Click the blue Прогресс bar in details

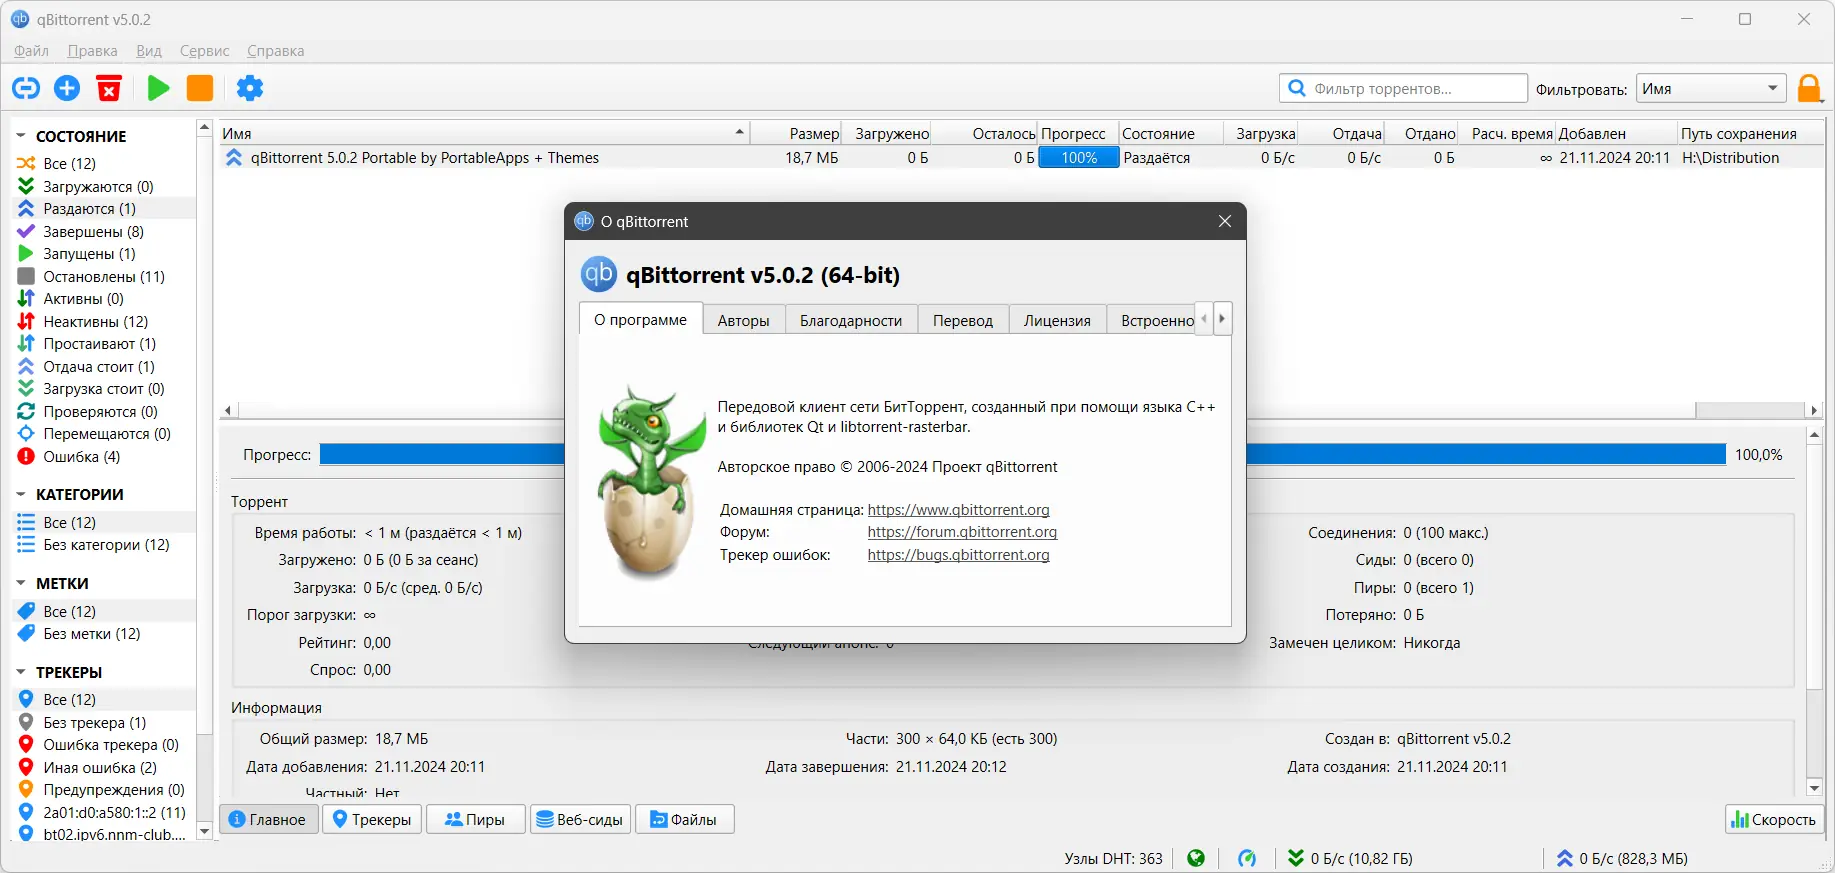click(1023, 454)
